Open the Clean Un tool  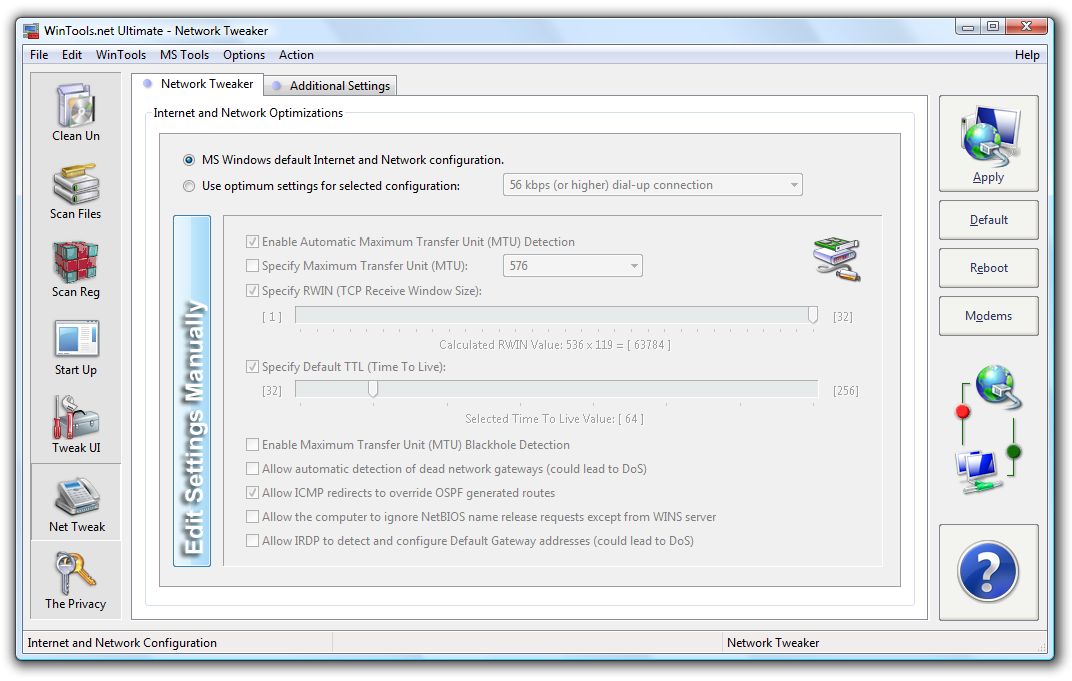[x=76, y=112]
